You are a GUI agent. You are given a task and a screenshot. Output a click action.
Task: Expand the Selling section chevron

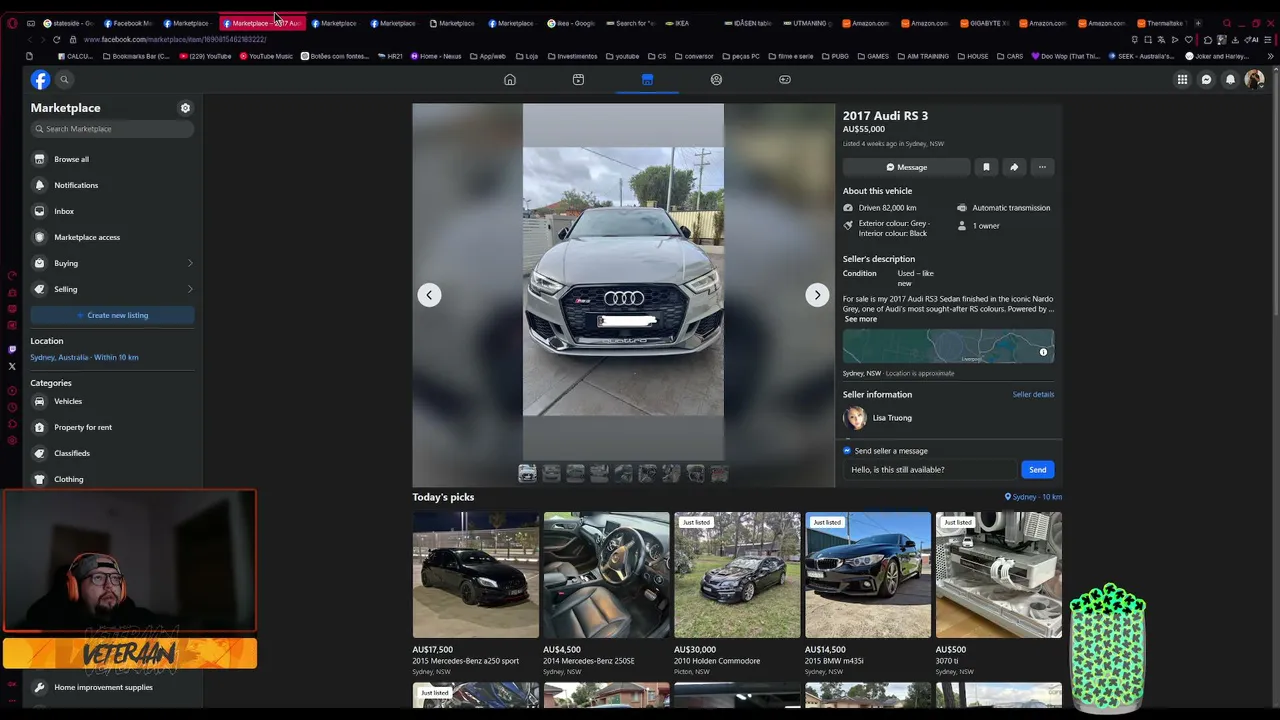click(190, 289)
